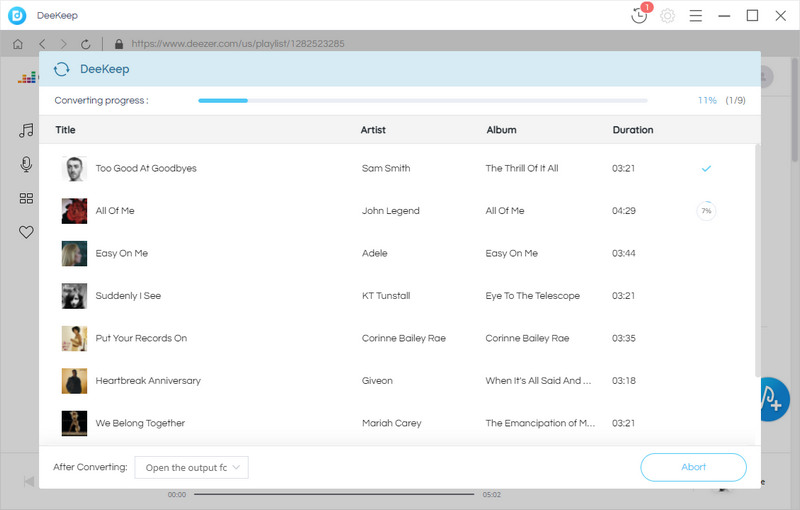This screenshot has width=800, height=510.
Task: Open Favorites heart icon in sidebar
Action: (x=26, y=232)
